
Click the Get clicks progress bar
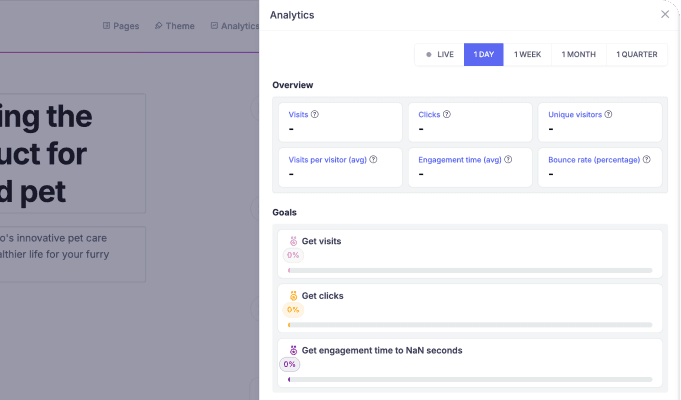coord(470,325)
